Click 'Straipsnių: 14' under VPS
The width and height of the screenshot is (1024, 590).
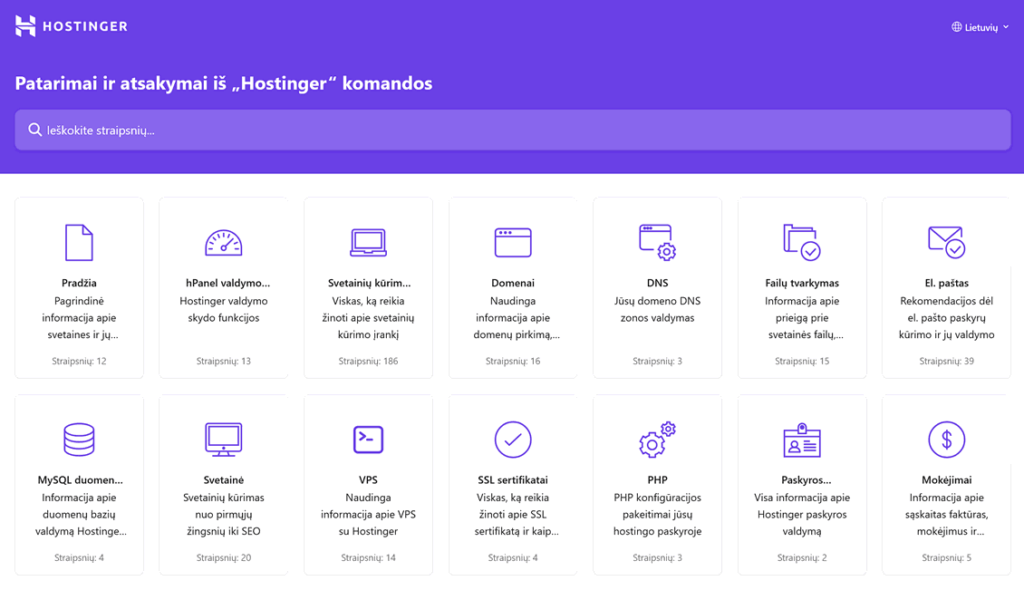[368, 557]
